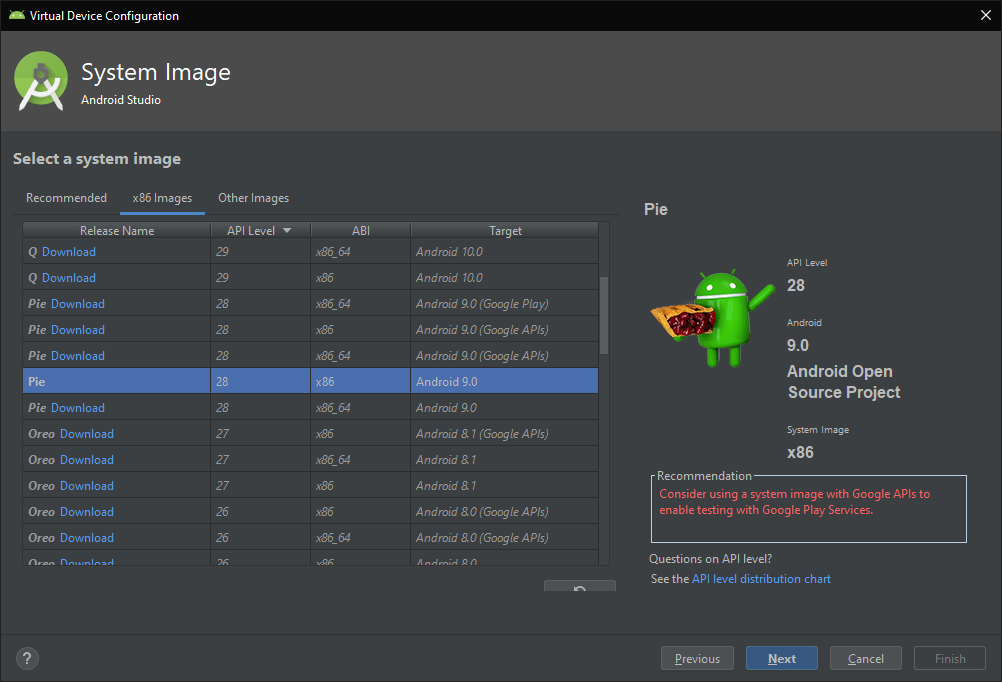Viewport: 1002px width, 682px height.
Task: Click the Pie android mascot image
Action: pos(713,318)
